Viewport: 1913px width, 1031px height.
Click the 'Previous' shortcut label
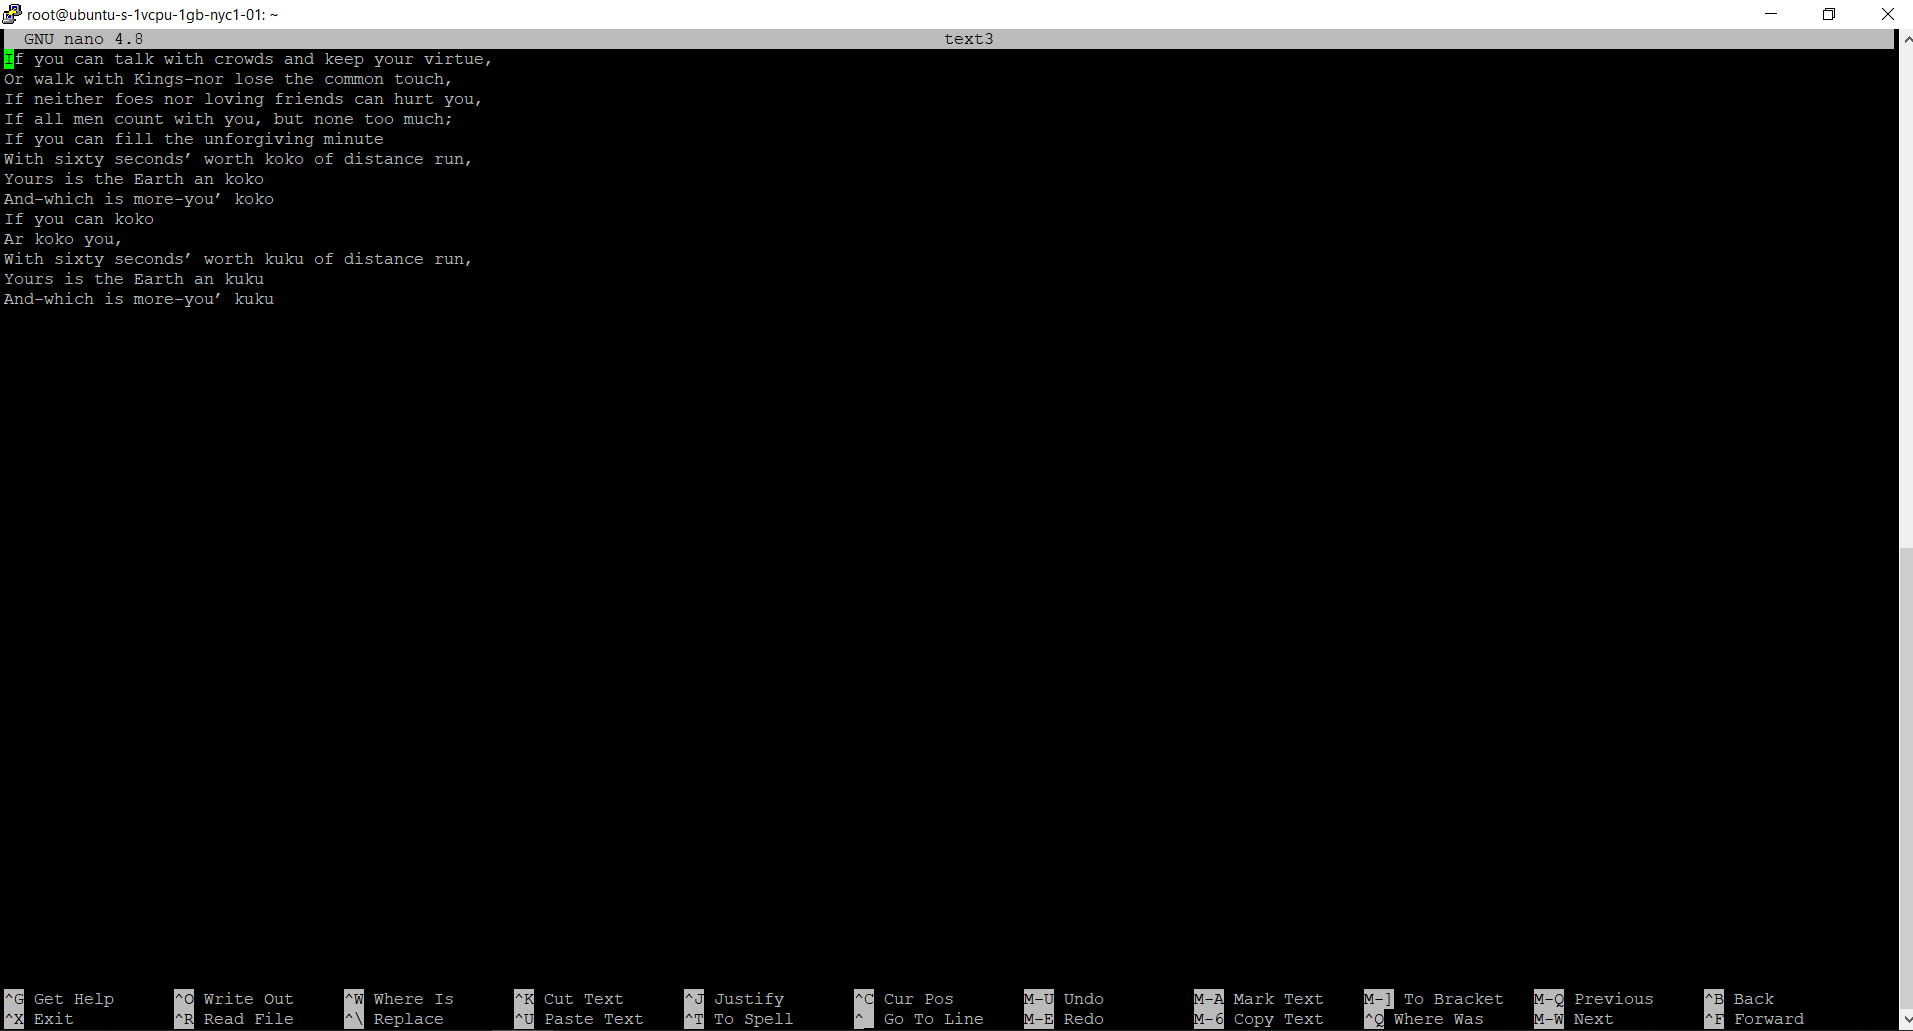click(x=1614, y=999)
